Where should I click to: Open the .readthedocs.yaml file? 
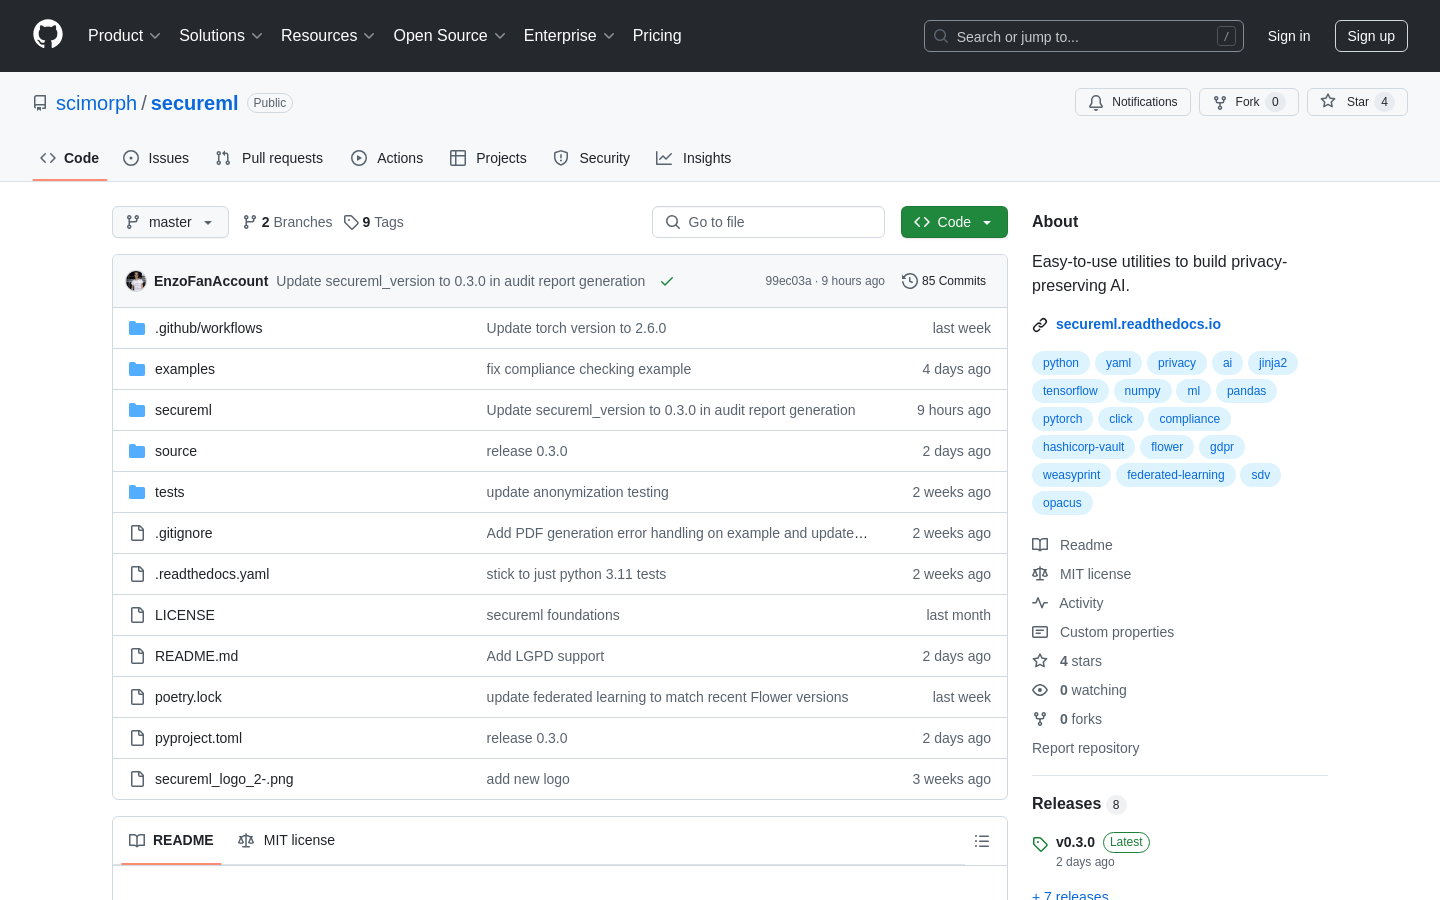tap(212, 574)
